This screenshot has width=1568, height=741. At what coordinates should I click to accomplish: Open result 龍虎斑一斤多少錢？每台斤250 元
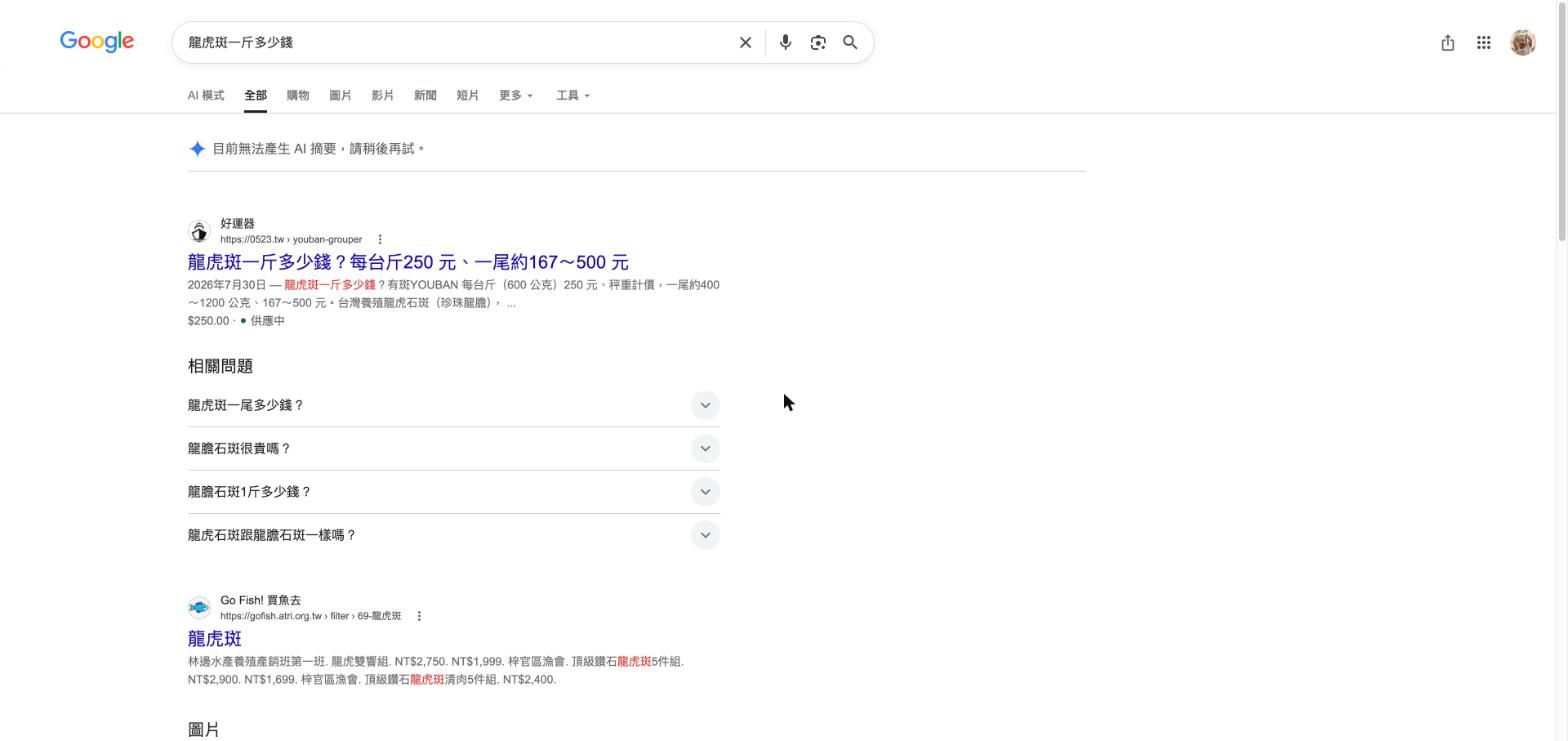click(408, 262)
